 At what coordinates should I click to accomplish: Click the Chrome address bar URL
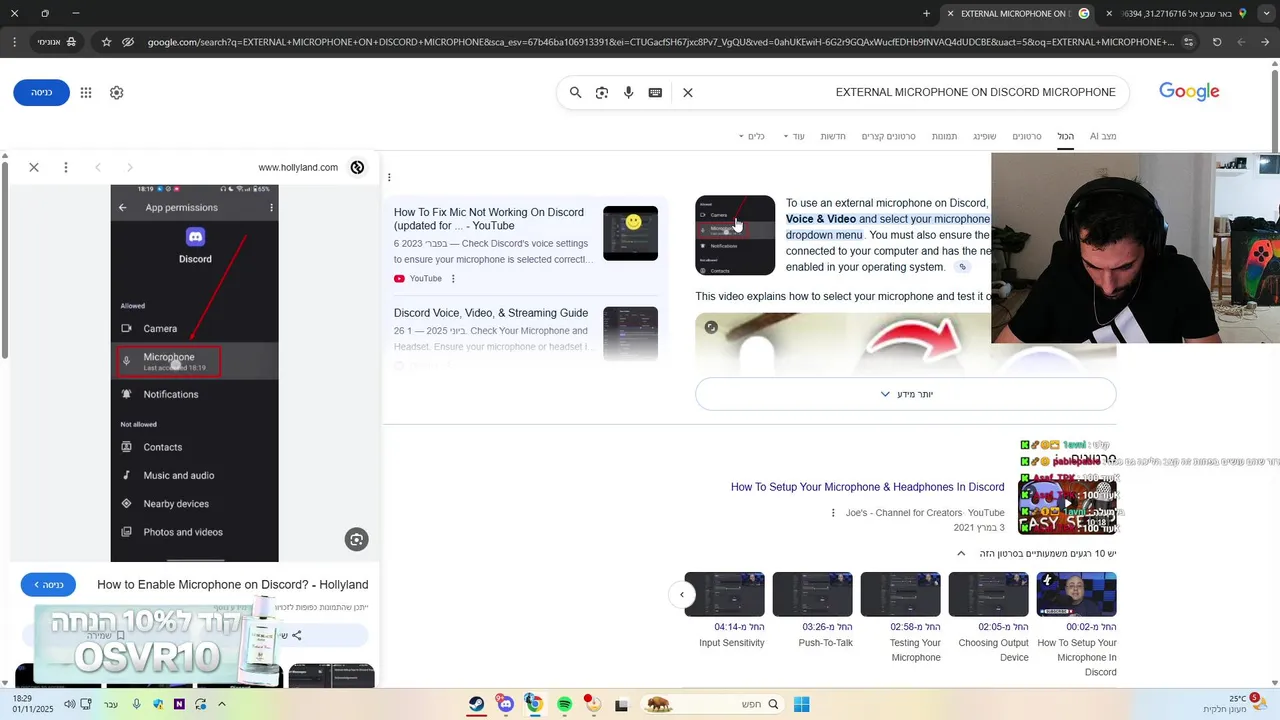tap(660, 42)
